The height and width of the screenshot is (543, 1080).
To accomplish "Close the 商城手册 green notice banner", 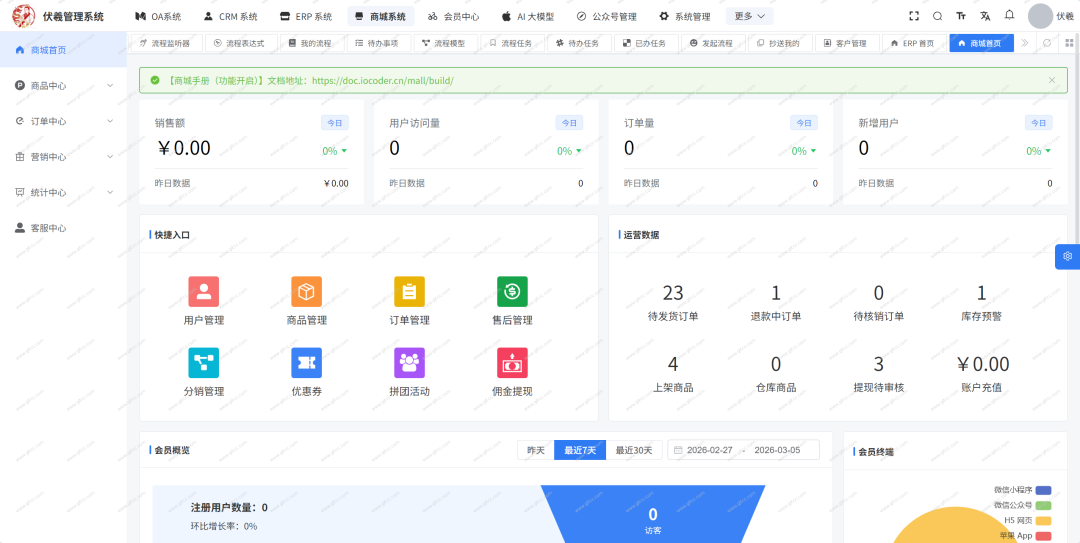I will pos(1052,80).
